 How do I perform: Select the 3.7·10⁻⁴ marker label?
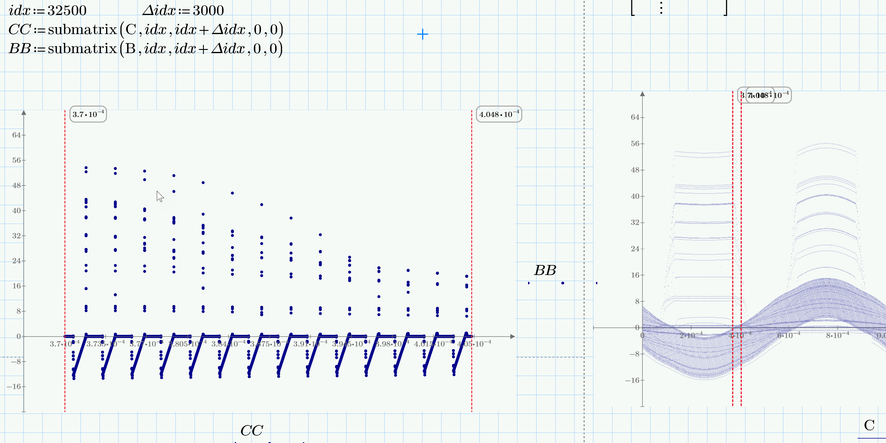pos(89,114)
